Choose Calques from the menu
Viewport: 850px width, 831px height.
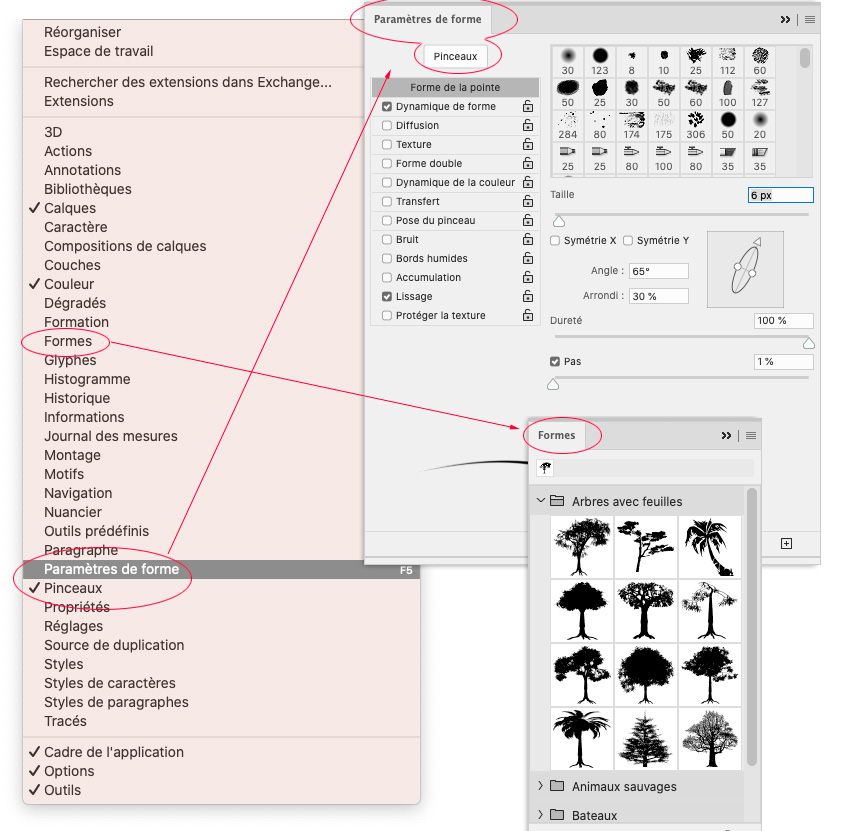[x=70, y=208]
